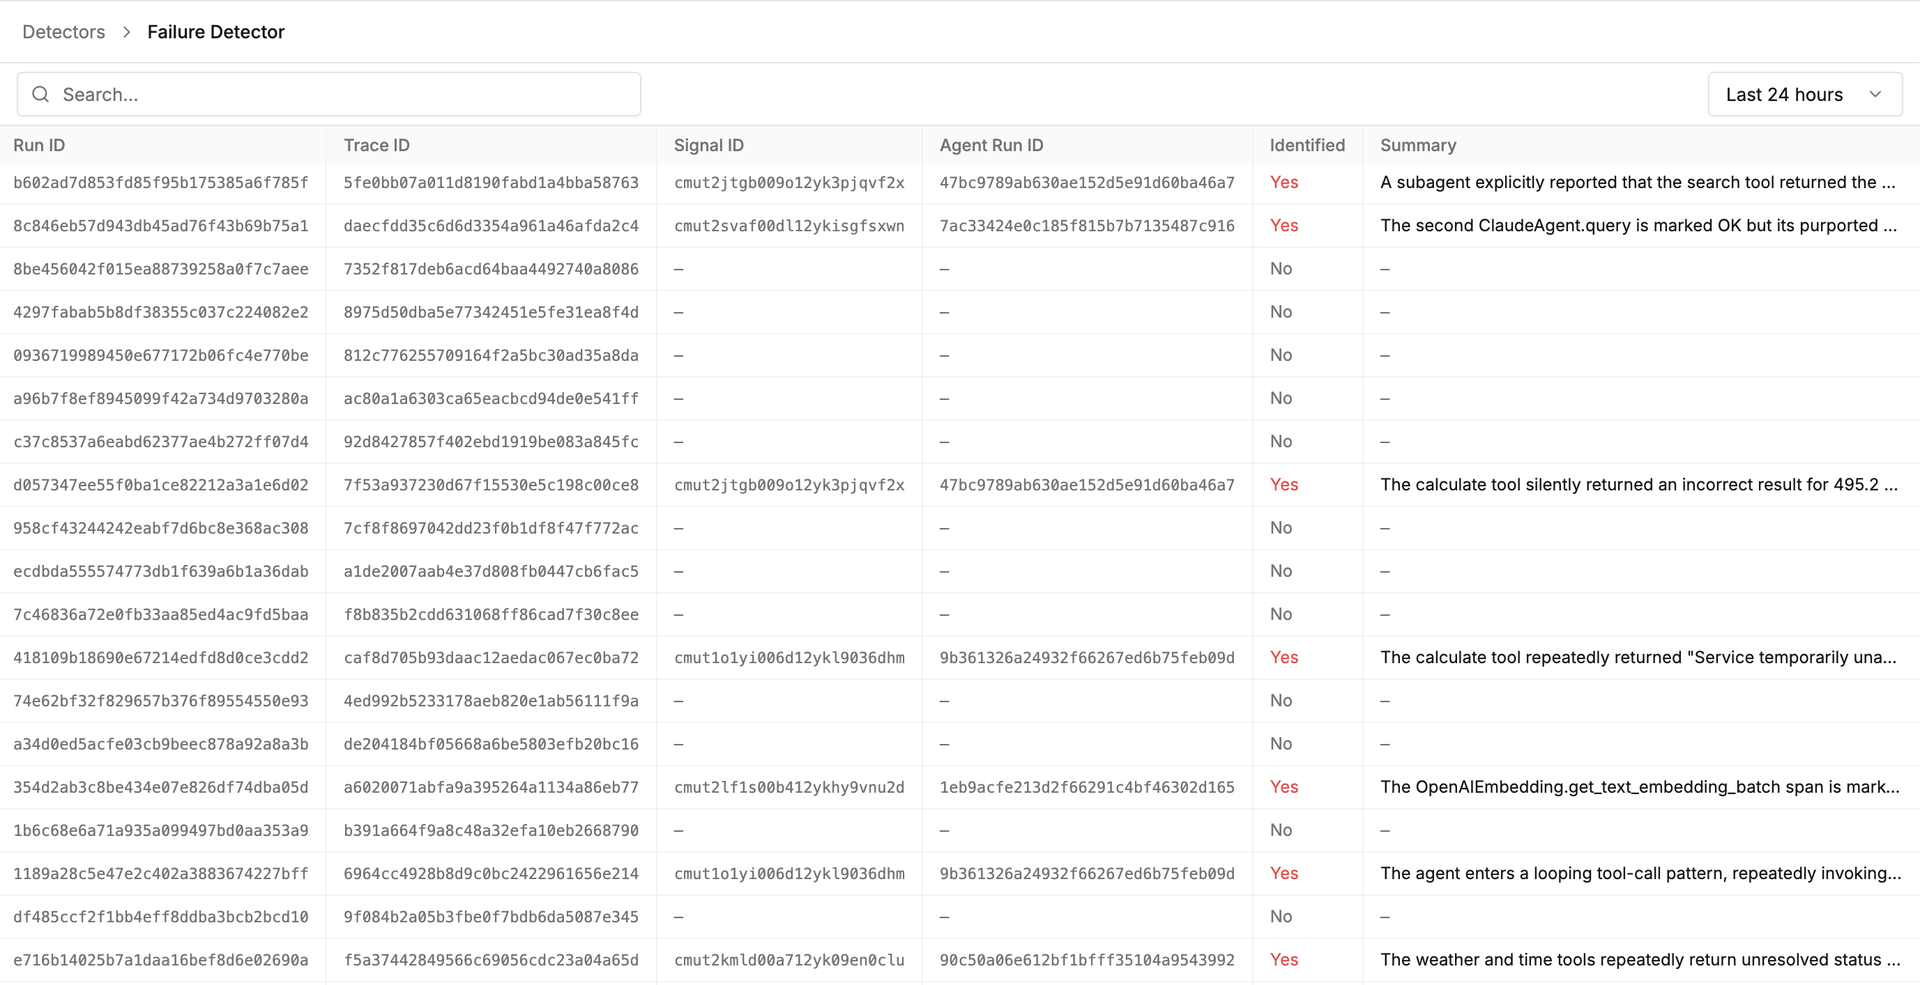Click trace ID a1de2007aab4e37d808fb0447cb6fac5
Image resolution: width=1920 pixels, height=985 pixels.
[491, 571]
